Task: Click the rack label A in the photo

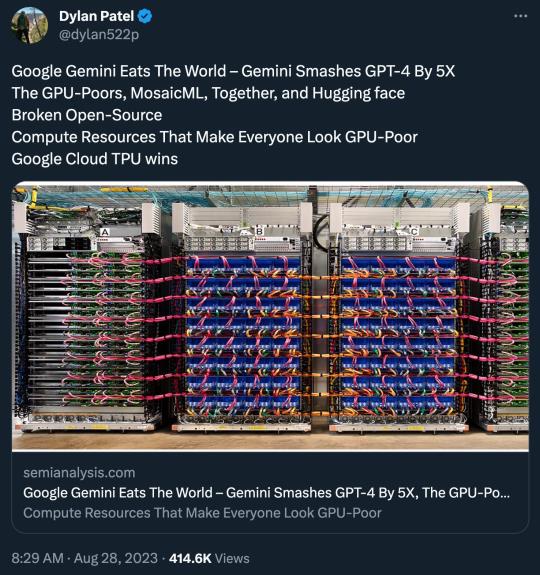Action: click(105, 232)
